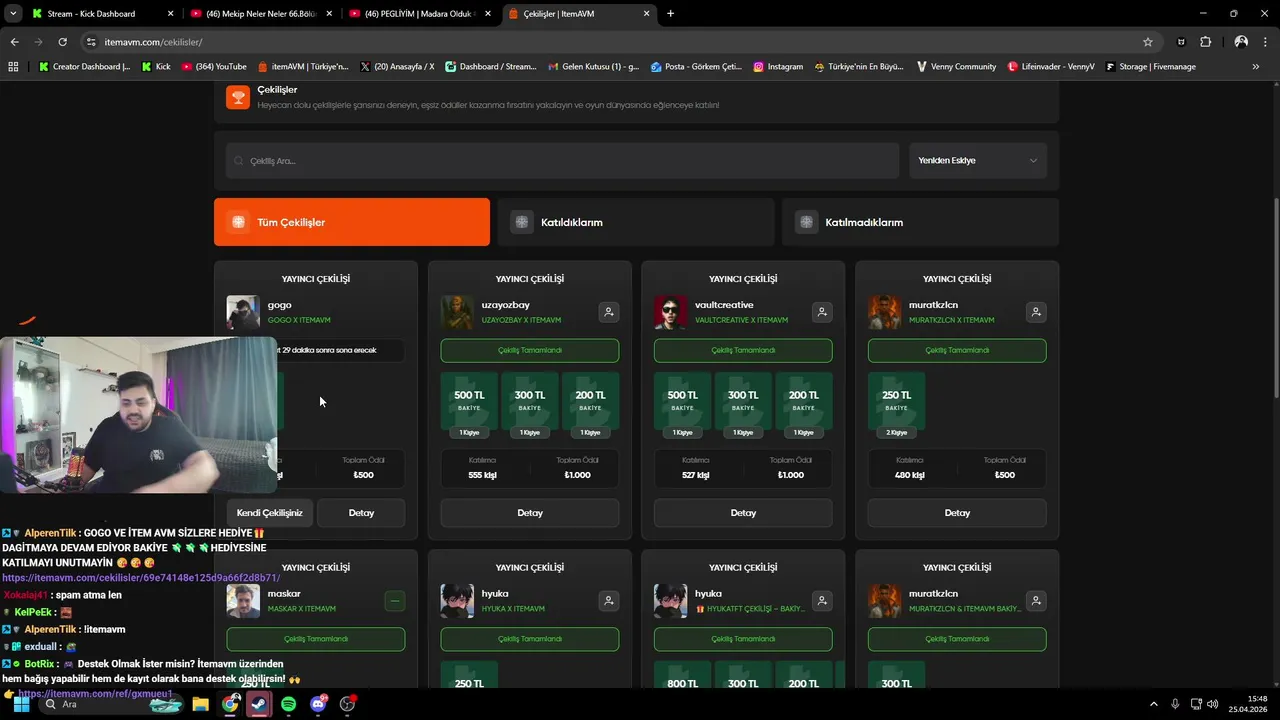Close the Stream - Kick Dashboard tab
Viewport: 1280px width, 720px height.
(x=170, y=14)
